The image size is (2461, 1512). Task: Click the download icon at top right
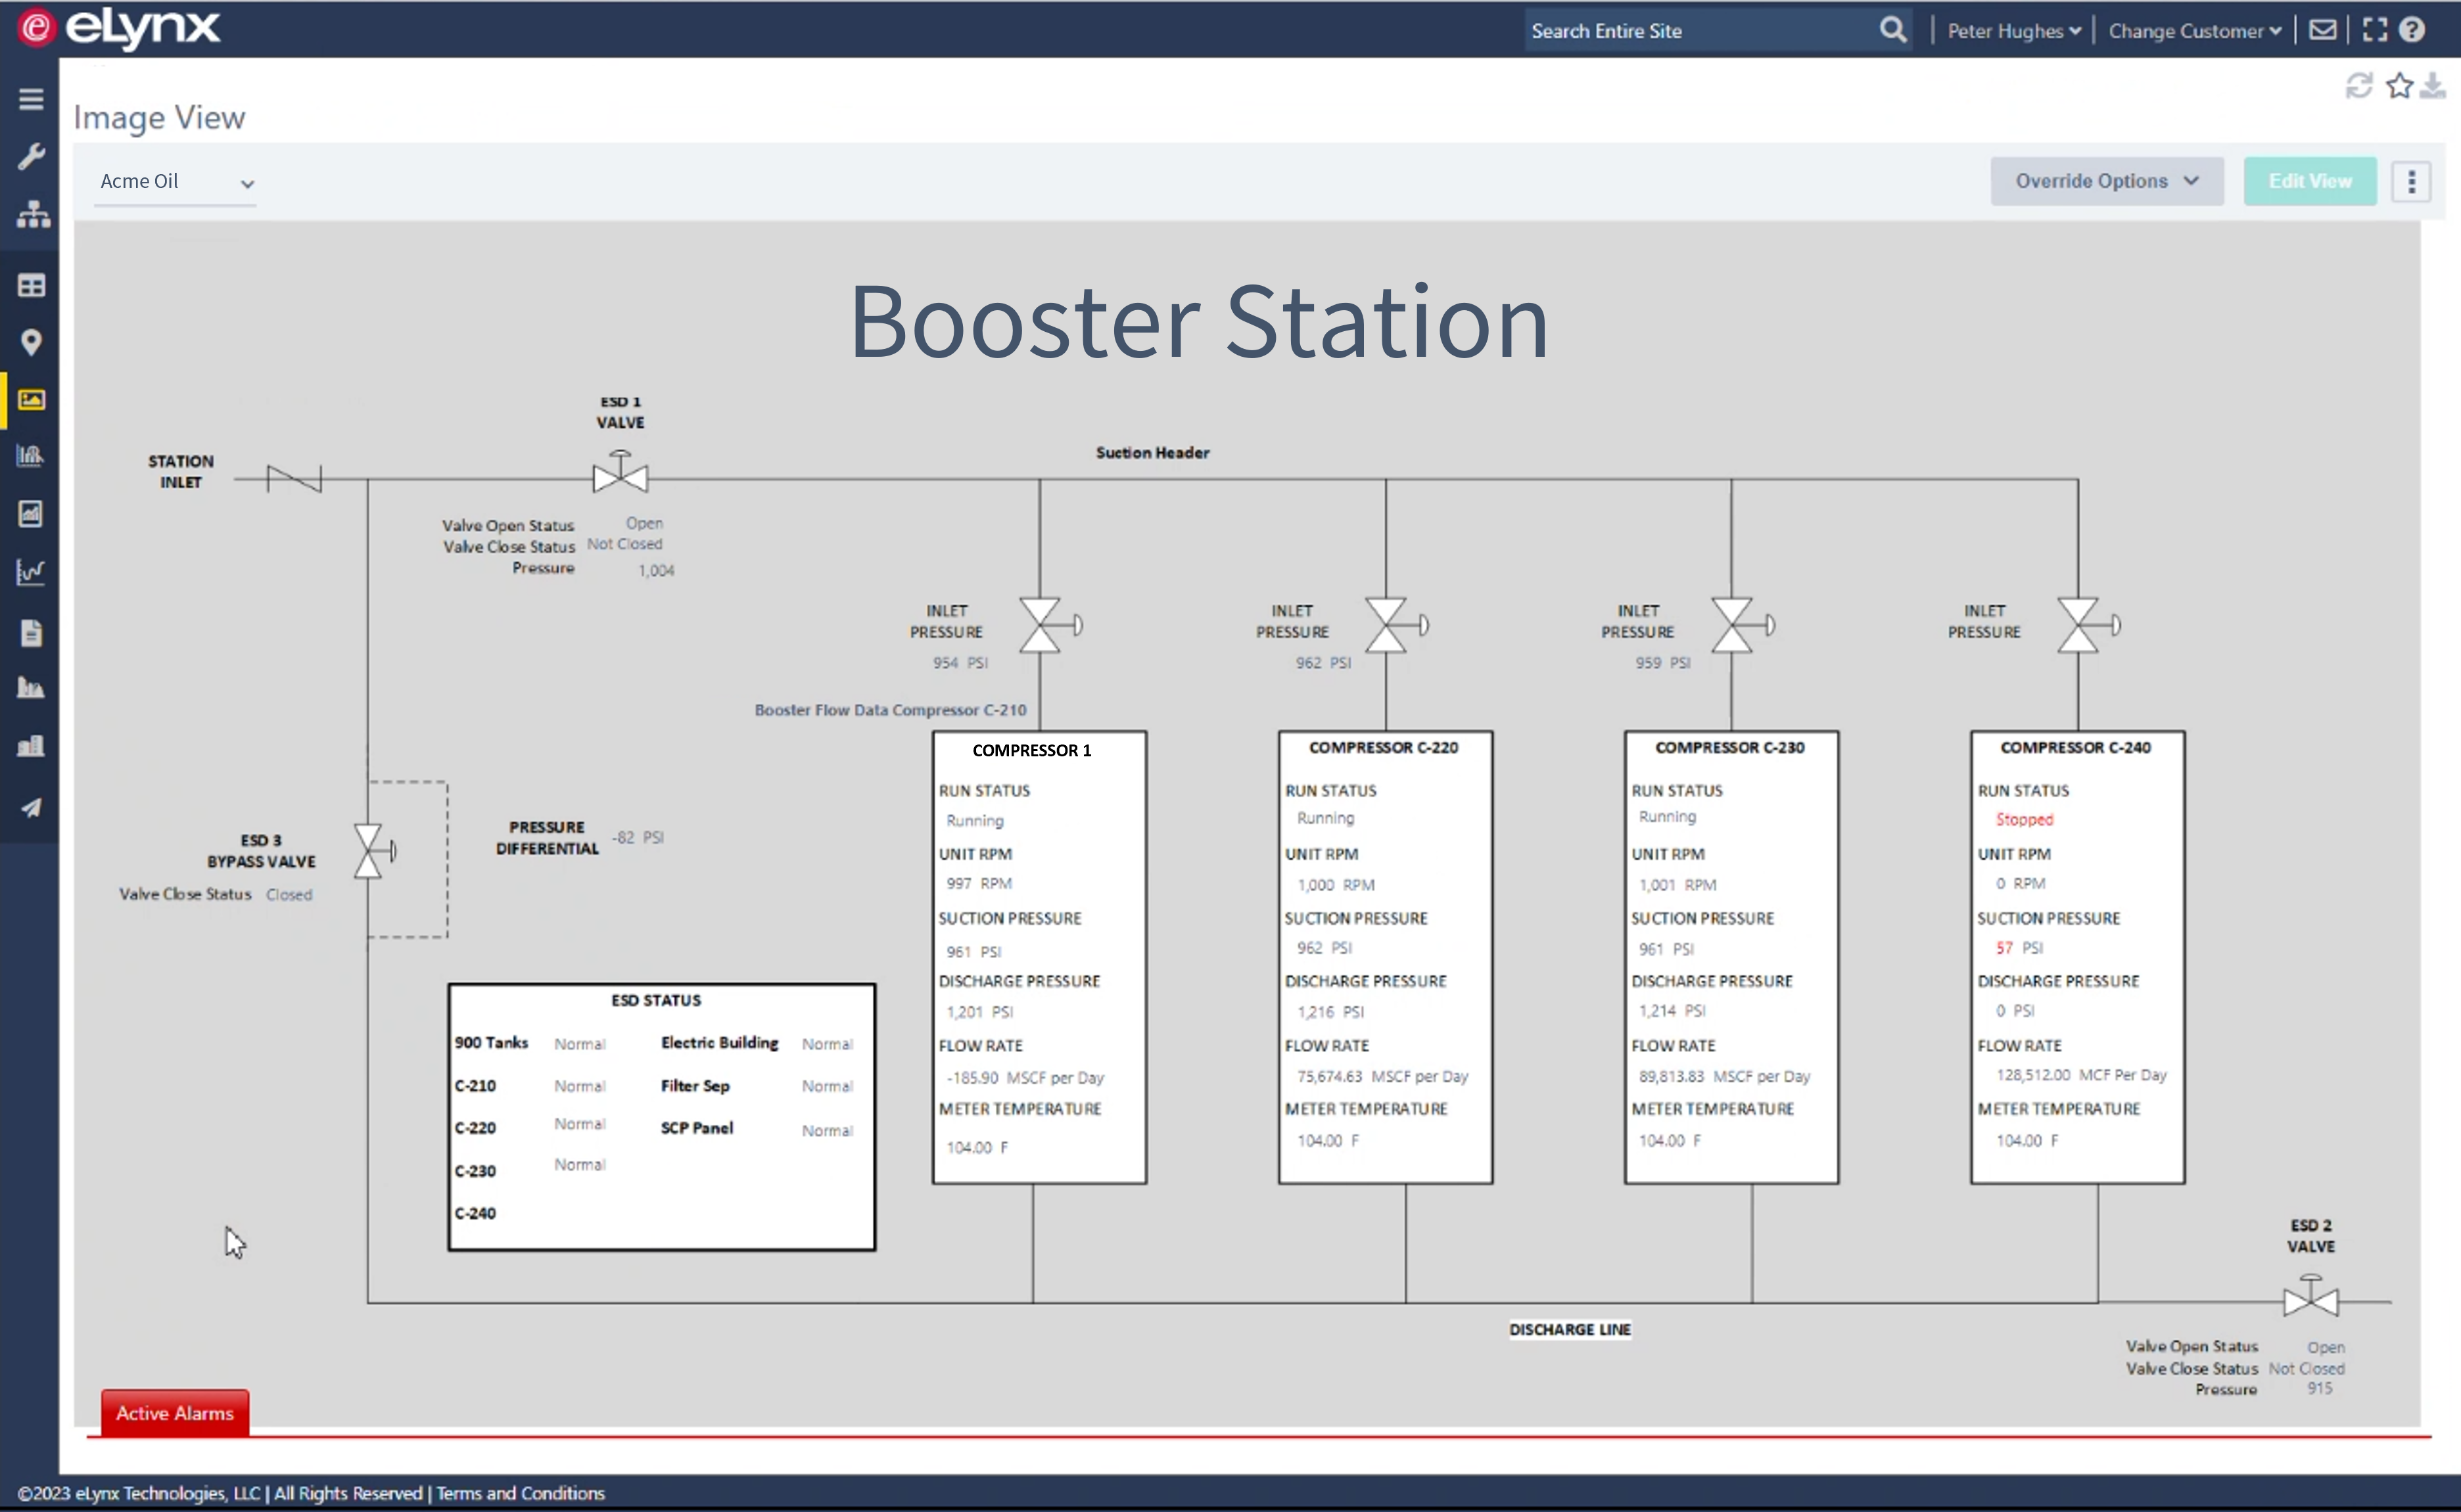click(x=2433, y=86)
